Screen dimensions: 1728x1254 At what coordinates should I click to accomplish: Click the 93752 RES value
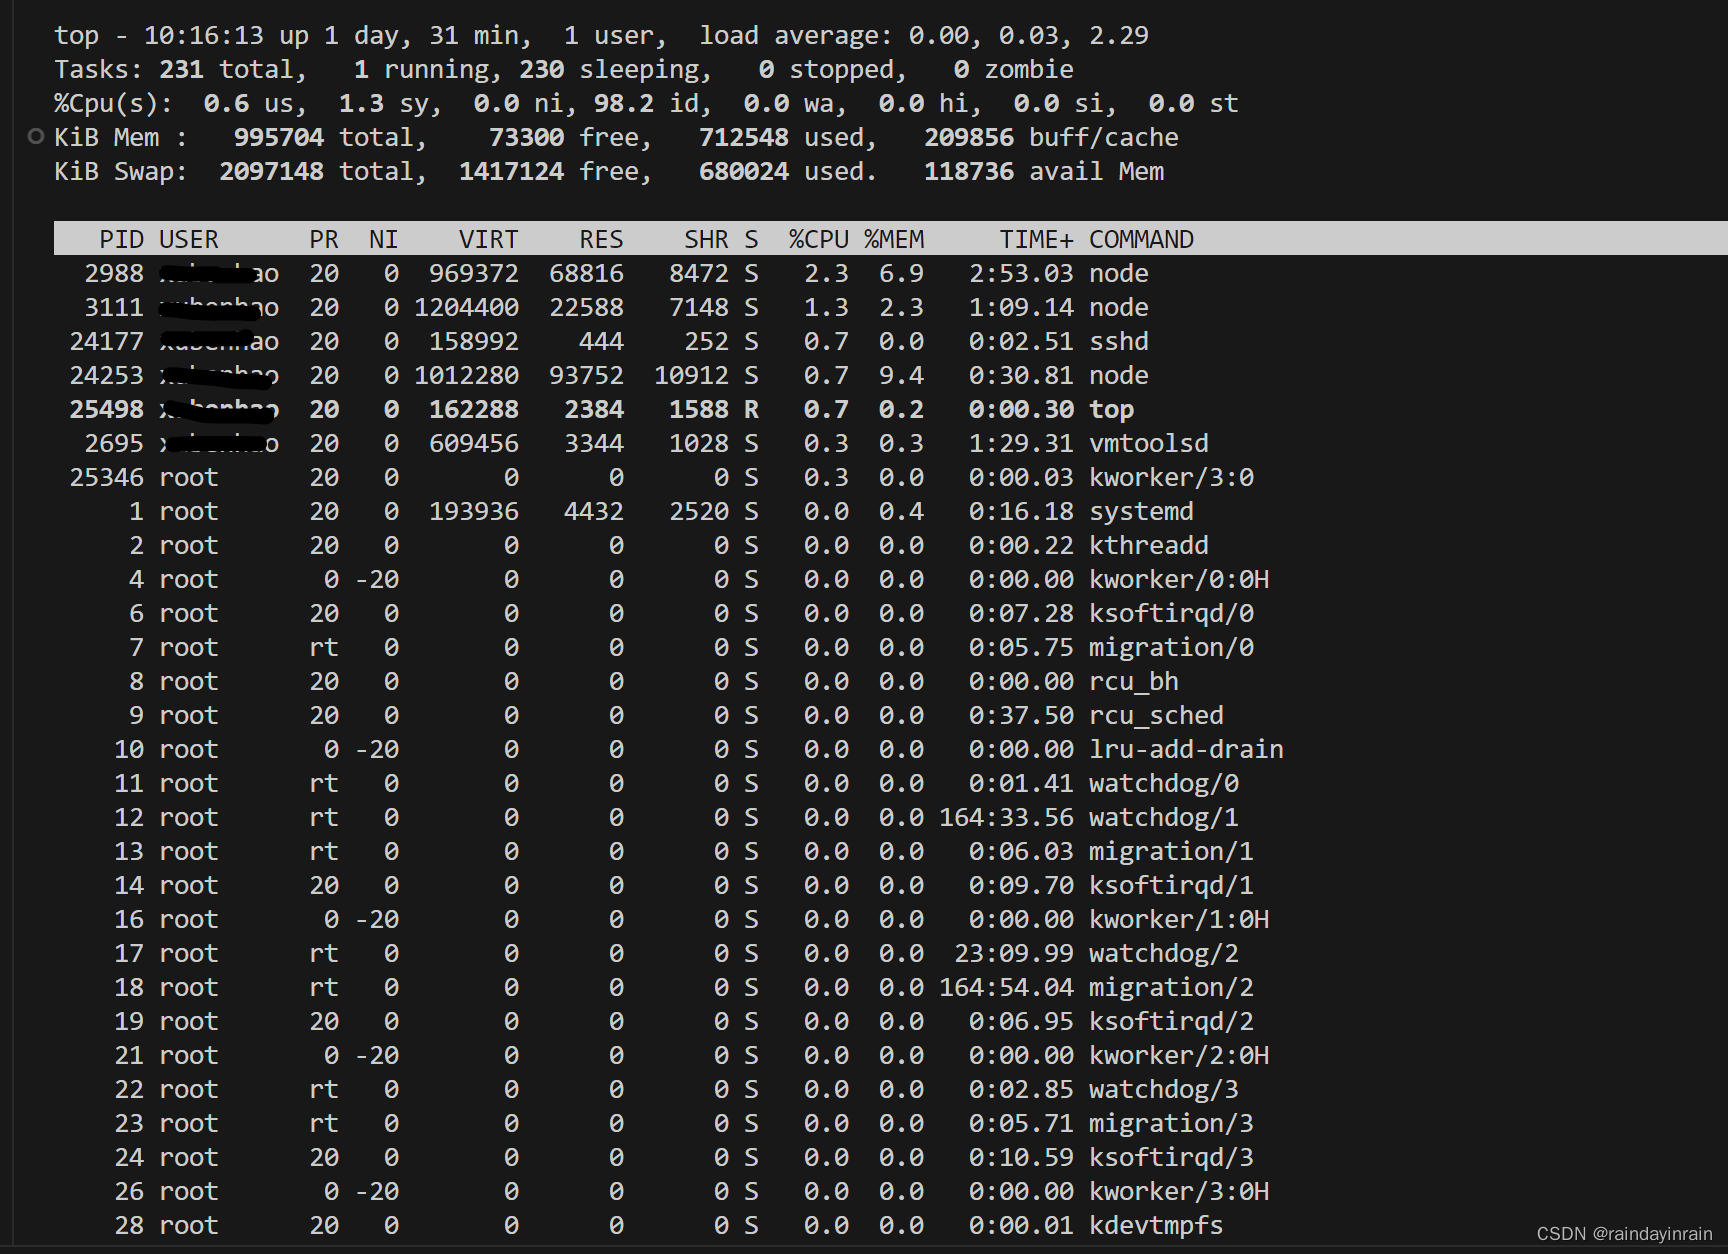click(x=586, y=376)
